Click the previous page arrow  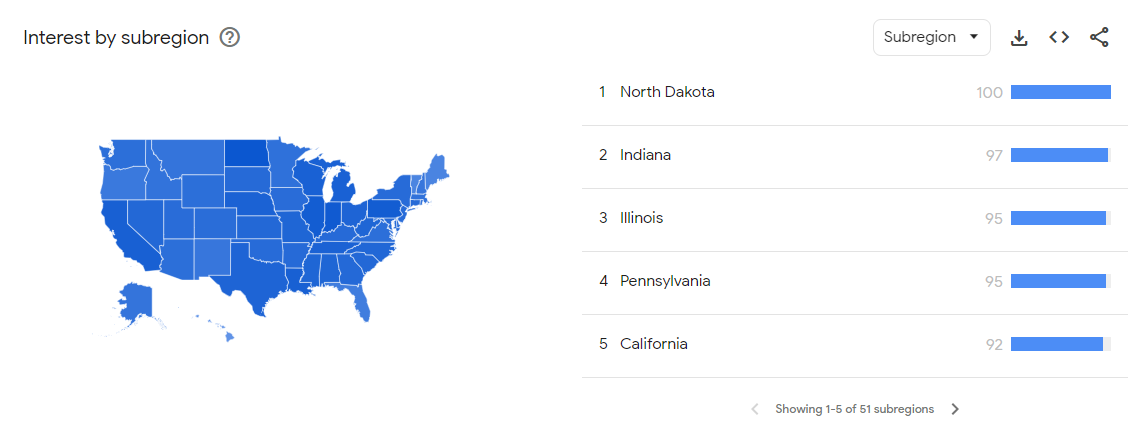(x=755, y=409)
